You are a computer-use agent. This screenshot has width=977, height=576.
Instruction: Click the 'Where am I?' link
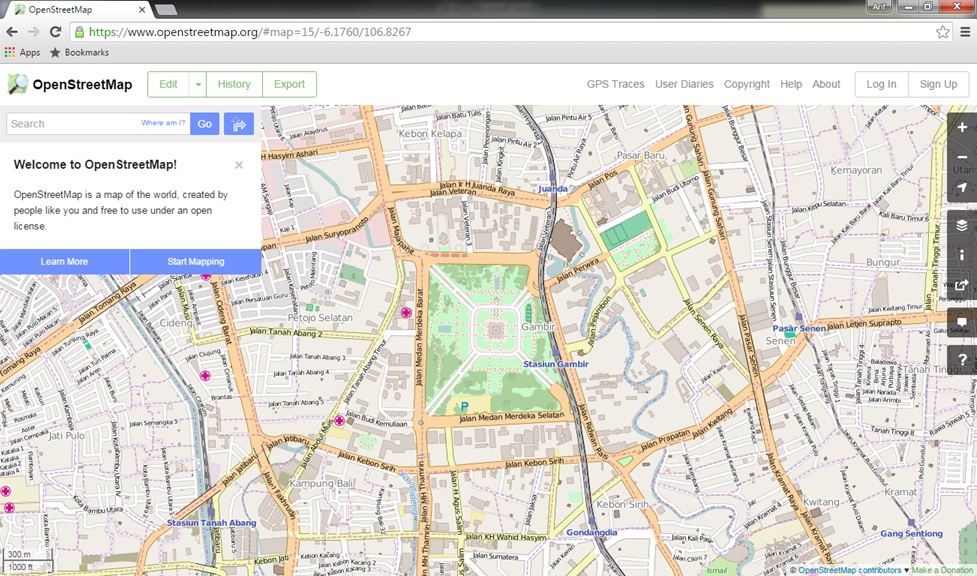click(x=163, y=123)
